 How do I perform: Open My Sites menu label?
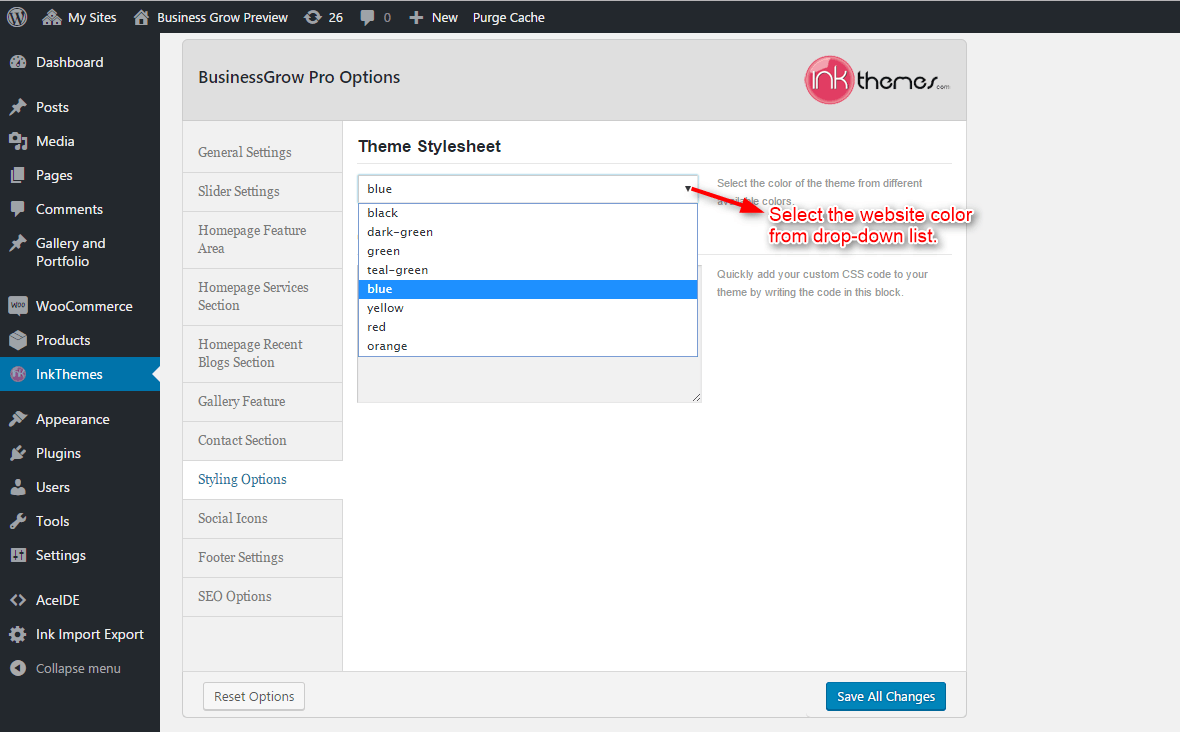pos(92,17)
